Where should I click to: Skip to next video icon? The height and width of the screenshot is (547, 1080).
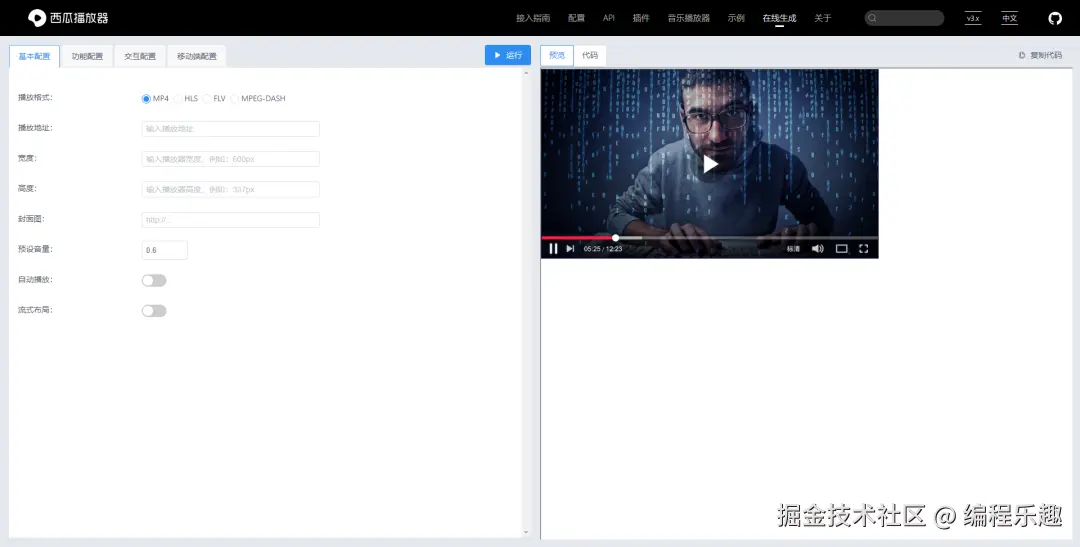(x=570, y=249)
